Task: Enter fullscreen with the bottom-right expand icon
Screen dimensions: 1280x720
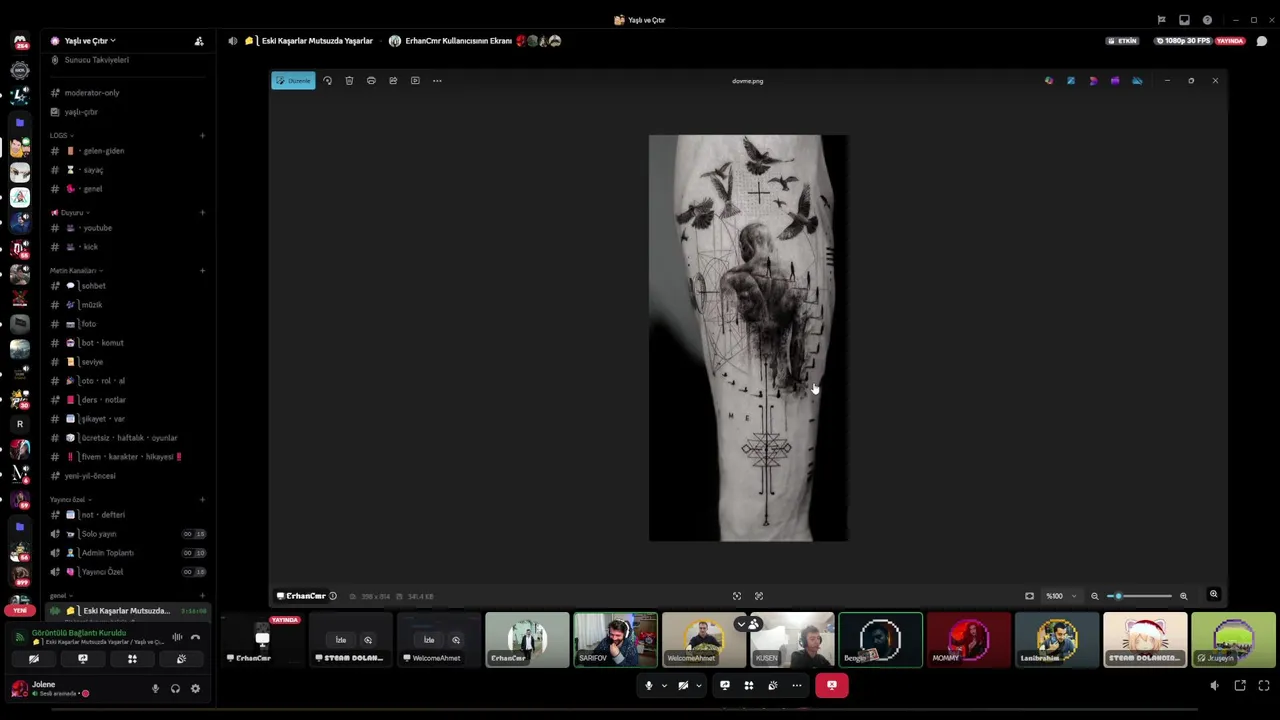Action: pyautogui.click(x=1264, y=686)
